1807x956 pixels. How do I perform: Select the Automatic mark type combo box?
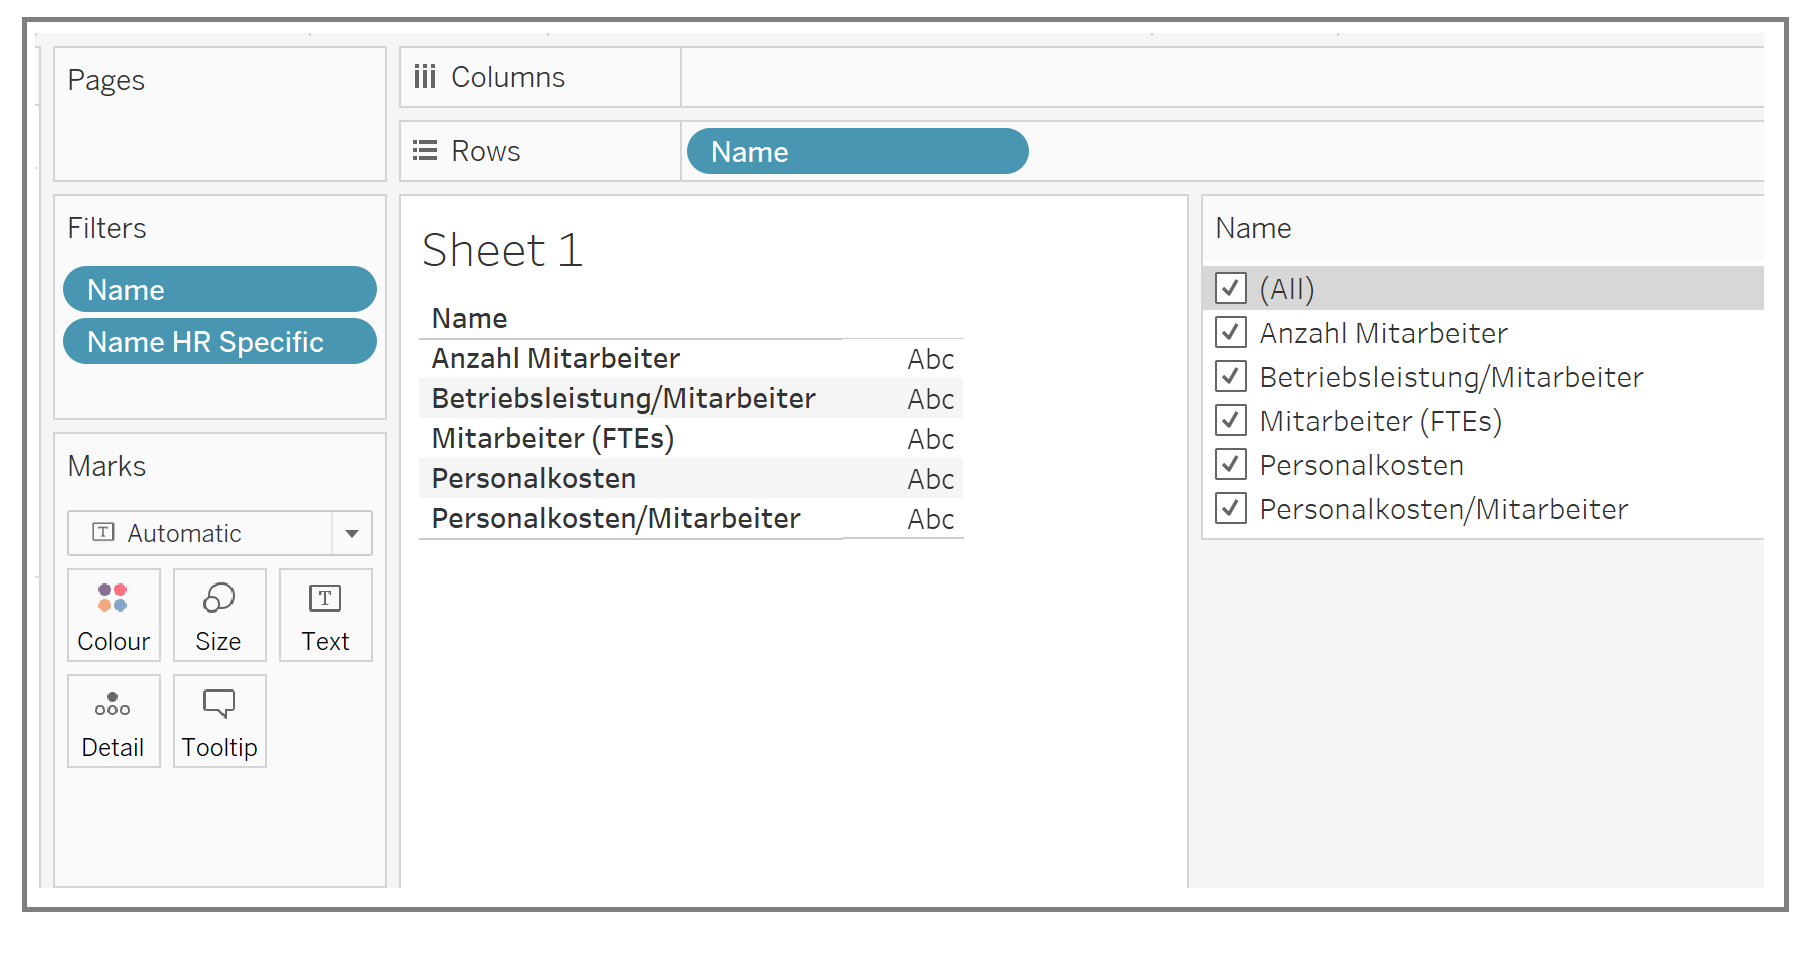click(200, 533)
